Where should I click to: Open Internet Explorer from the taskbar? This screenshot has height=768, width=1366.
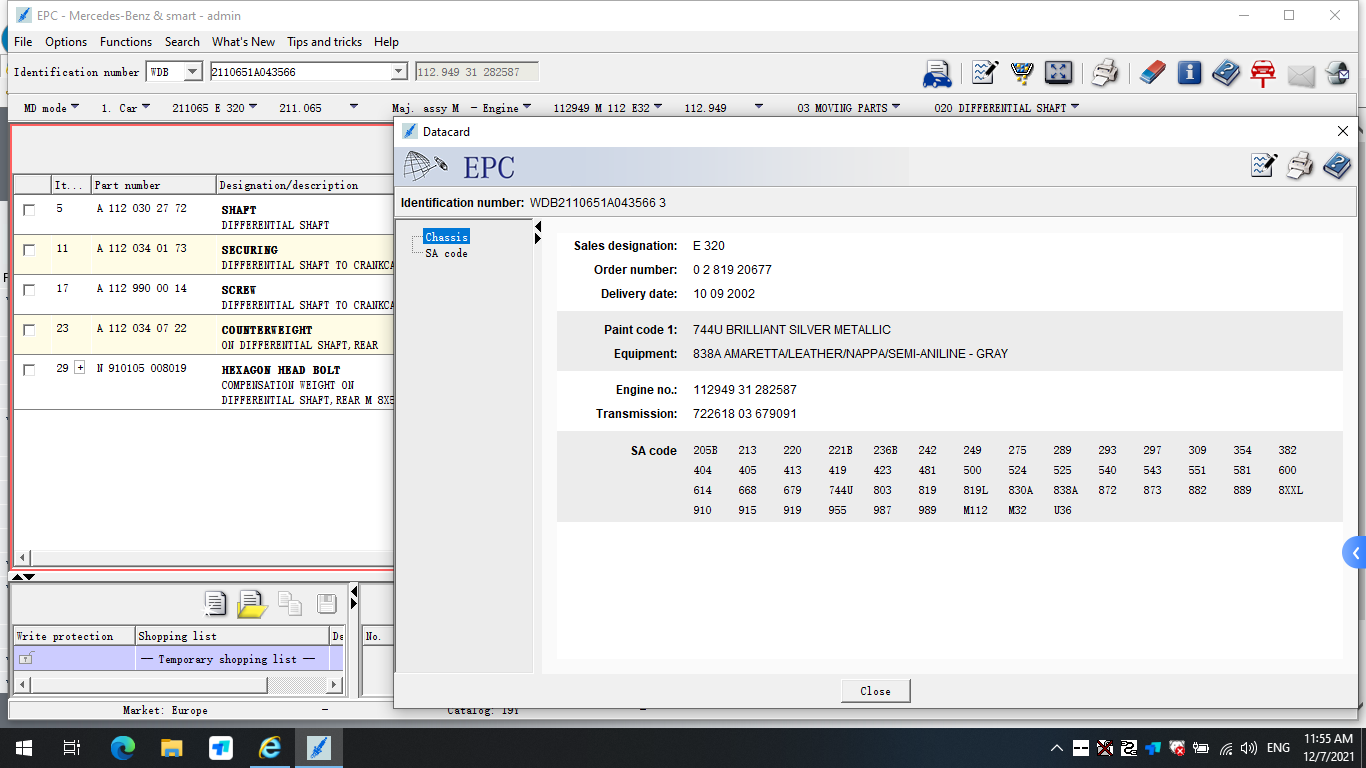(x=270, y=748)
